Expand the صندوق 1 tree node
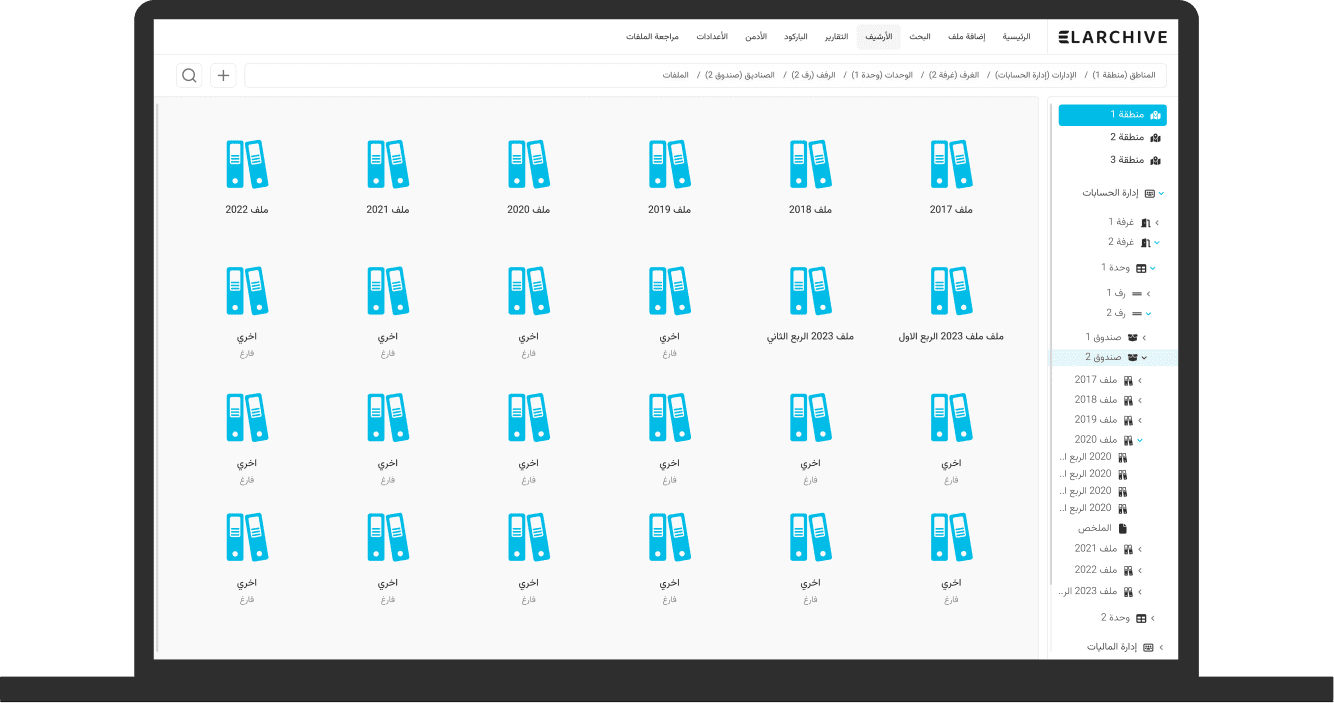This screenshot has width=1334, height=703. point(1144,338)
